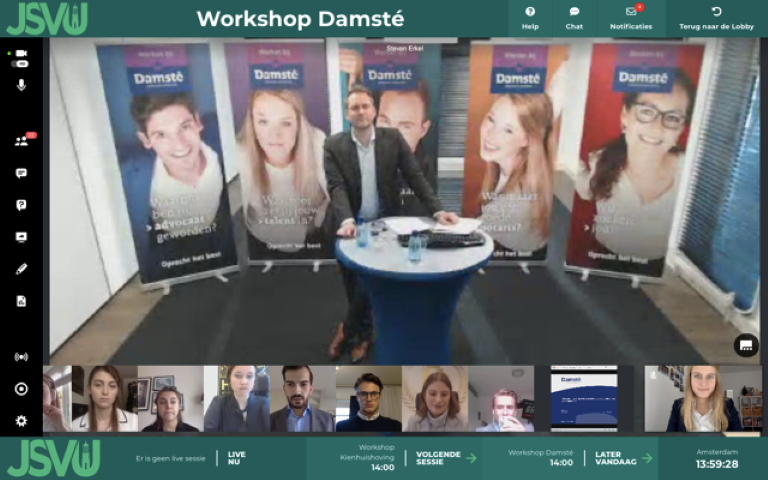Click the broadcast signal icon
This screenshot has width=768, height=480.
21,357
